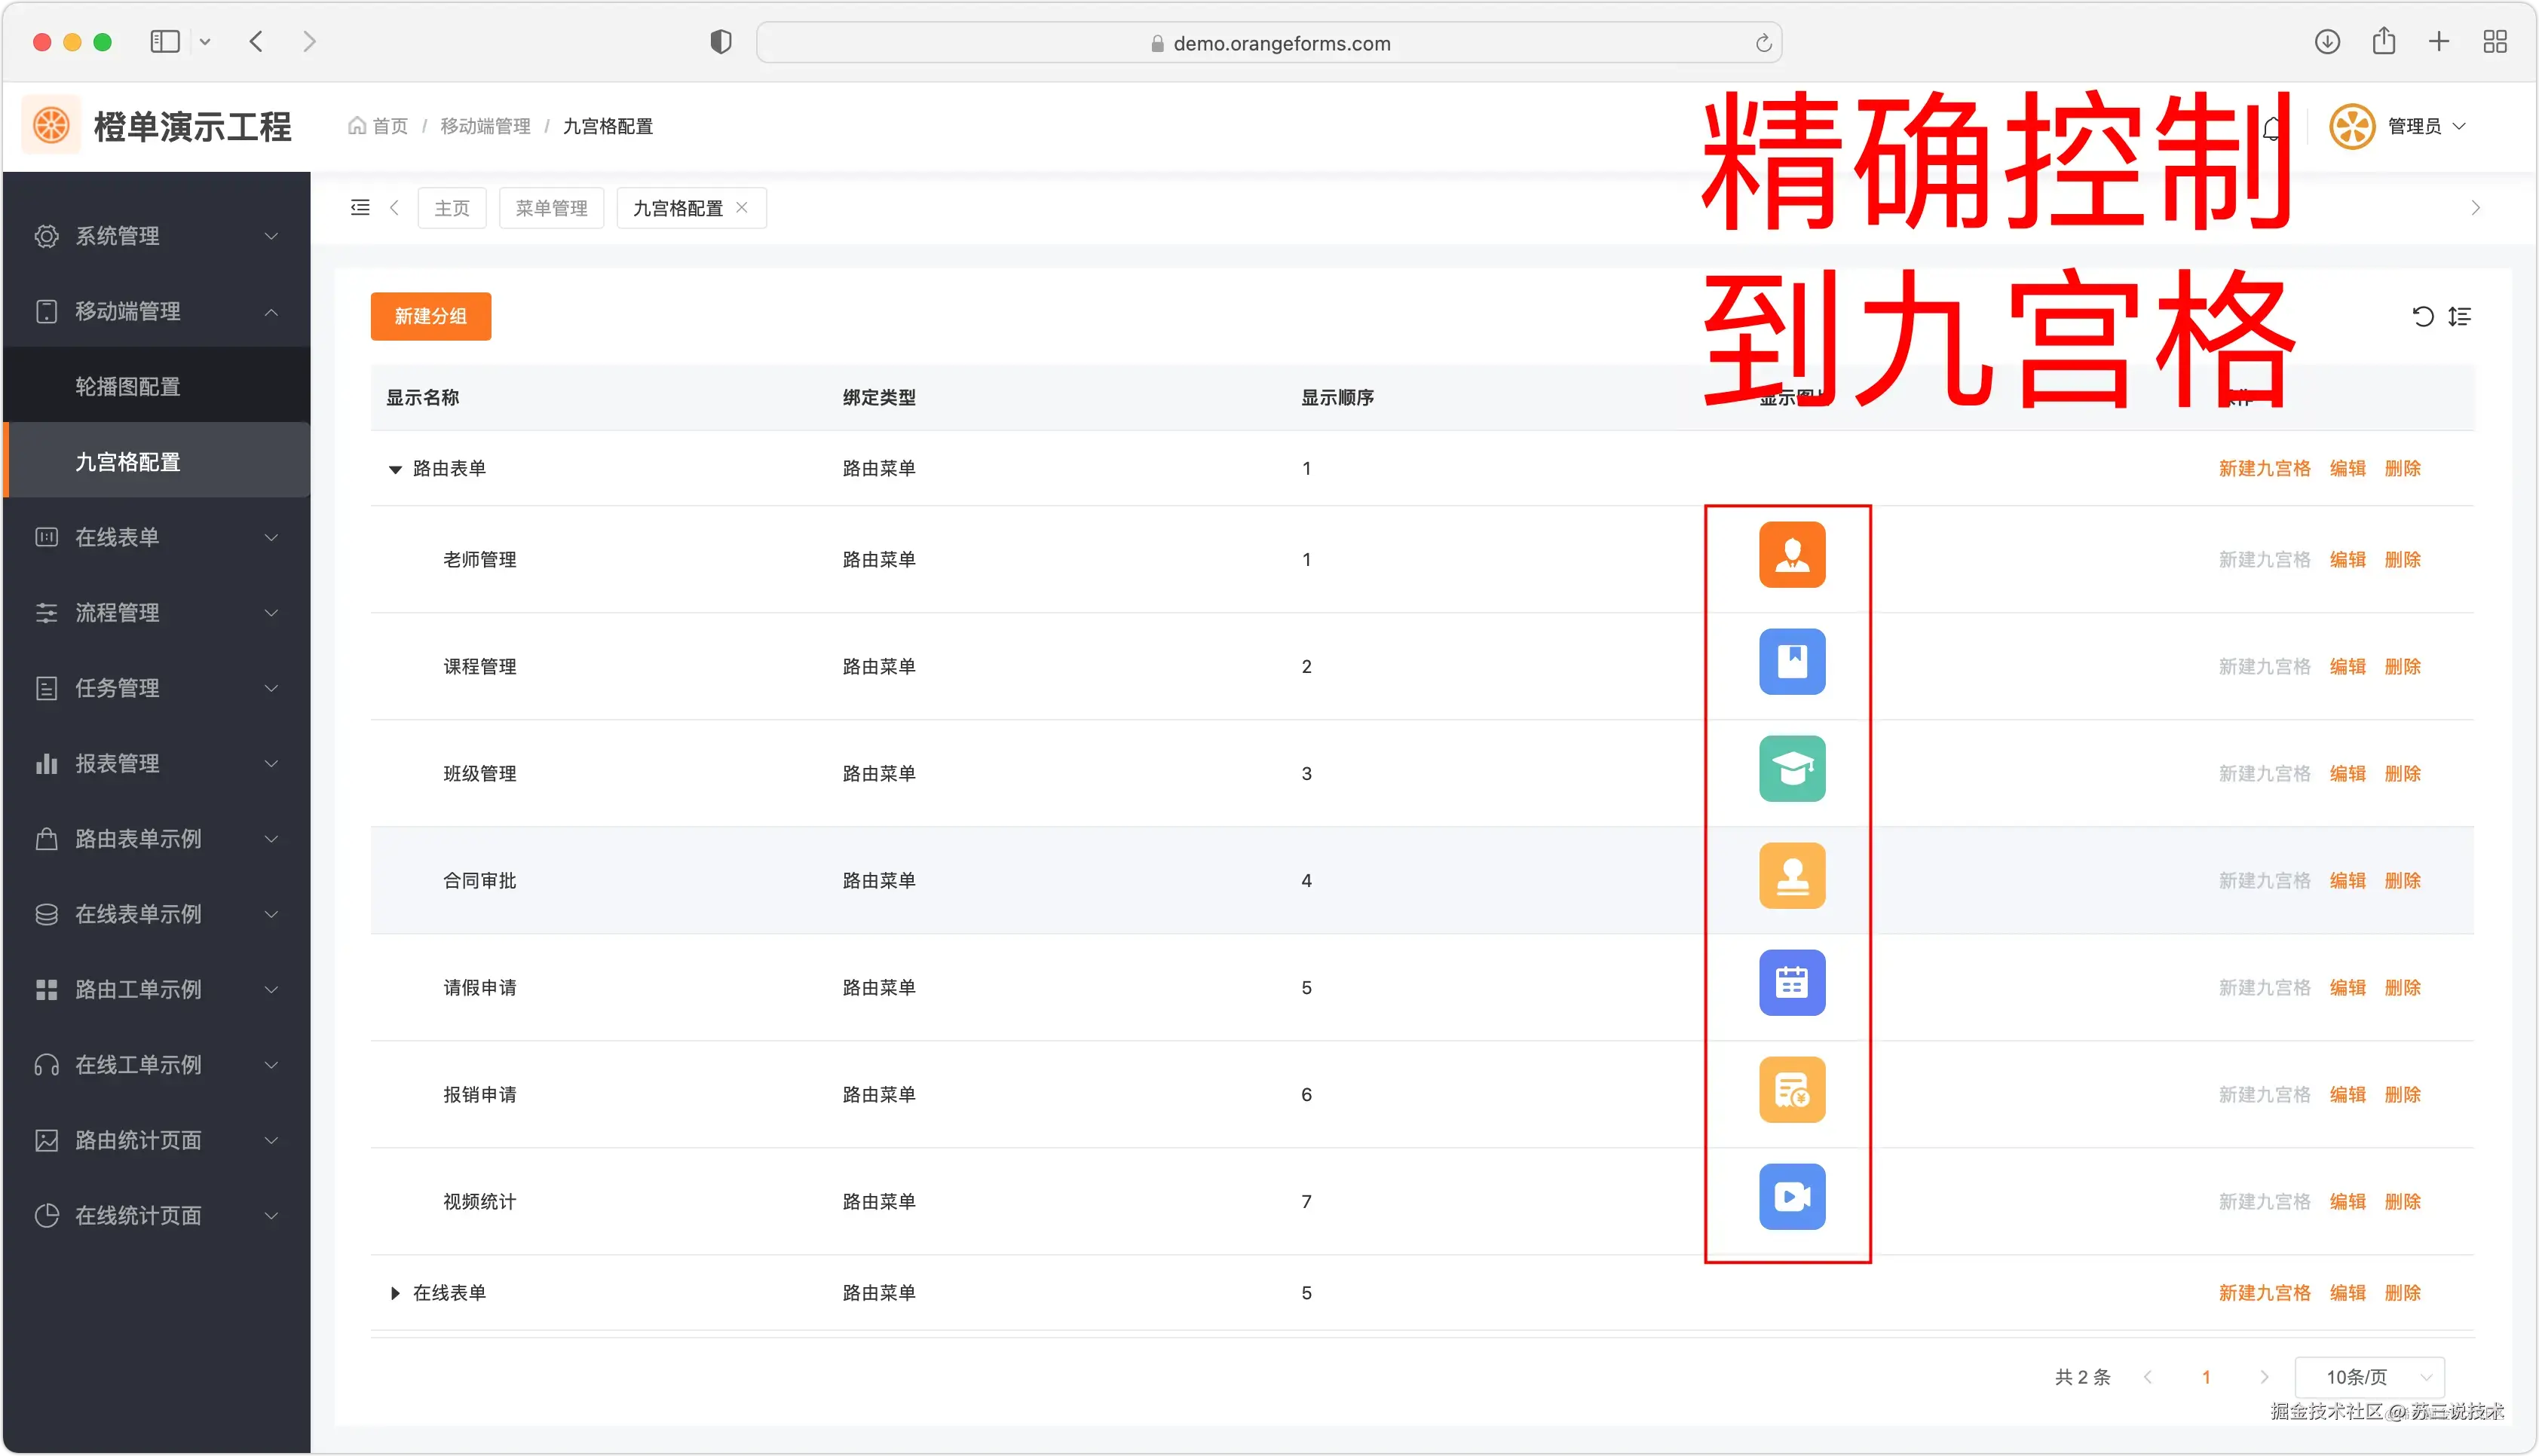Open the 10条/页 page size dropdown
2539x1456 pixels.
[2369, 1377]
